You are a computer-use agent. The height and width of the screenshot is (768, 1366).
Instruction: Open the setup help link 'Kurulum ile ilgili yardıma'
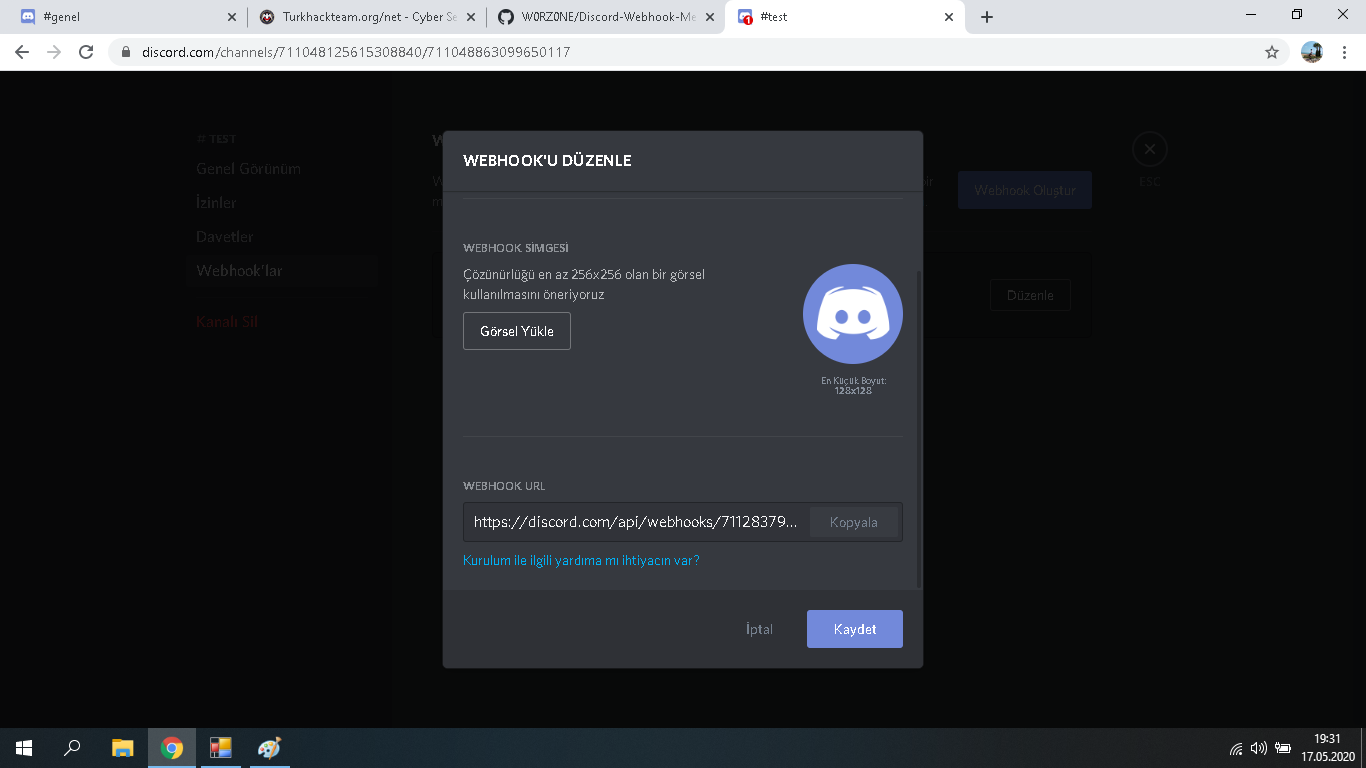click(581, 561)
